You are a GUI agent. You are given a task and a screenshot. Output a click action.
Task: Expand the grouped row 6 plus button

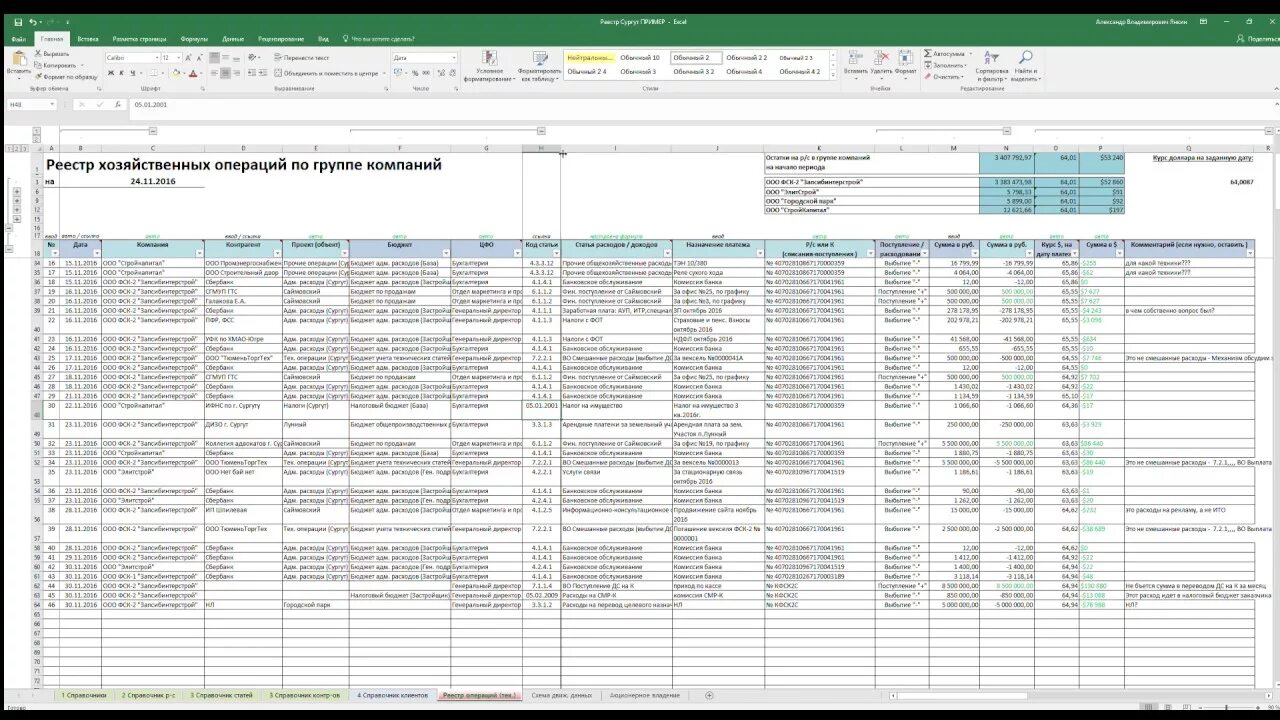tap(17, 191)
